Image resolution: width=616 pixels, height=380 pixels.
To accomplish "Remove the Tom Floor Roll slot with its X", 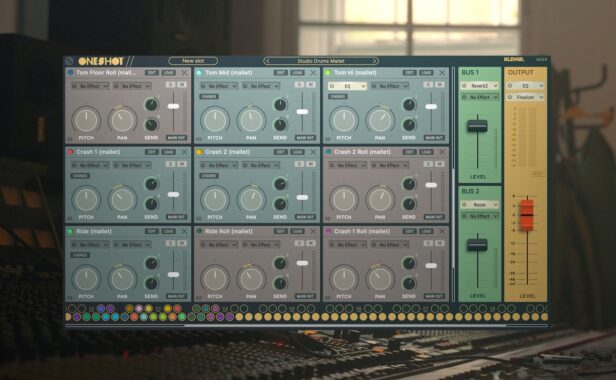I will click(x=184, y=73).
